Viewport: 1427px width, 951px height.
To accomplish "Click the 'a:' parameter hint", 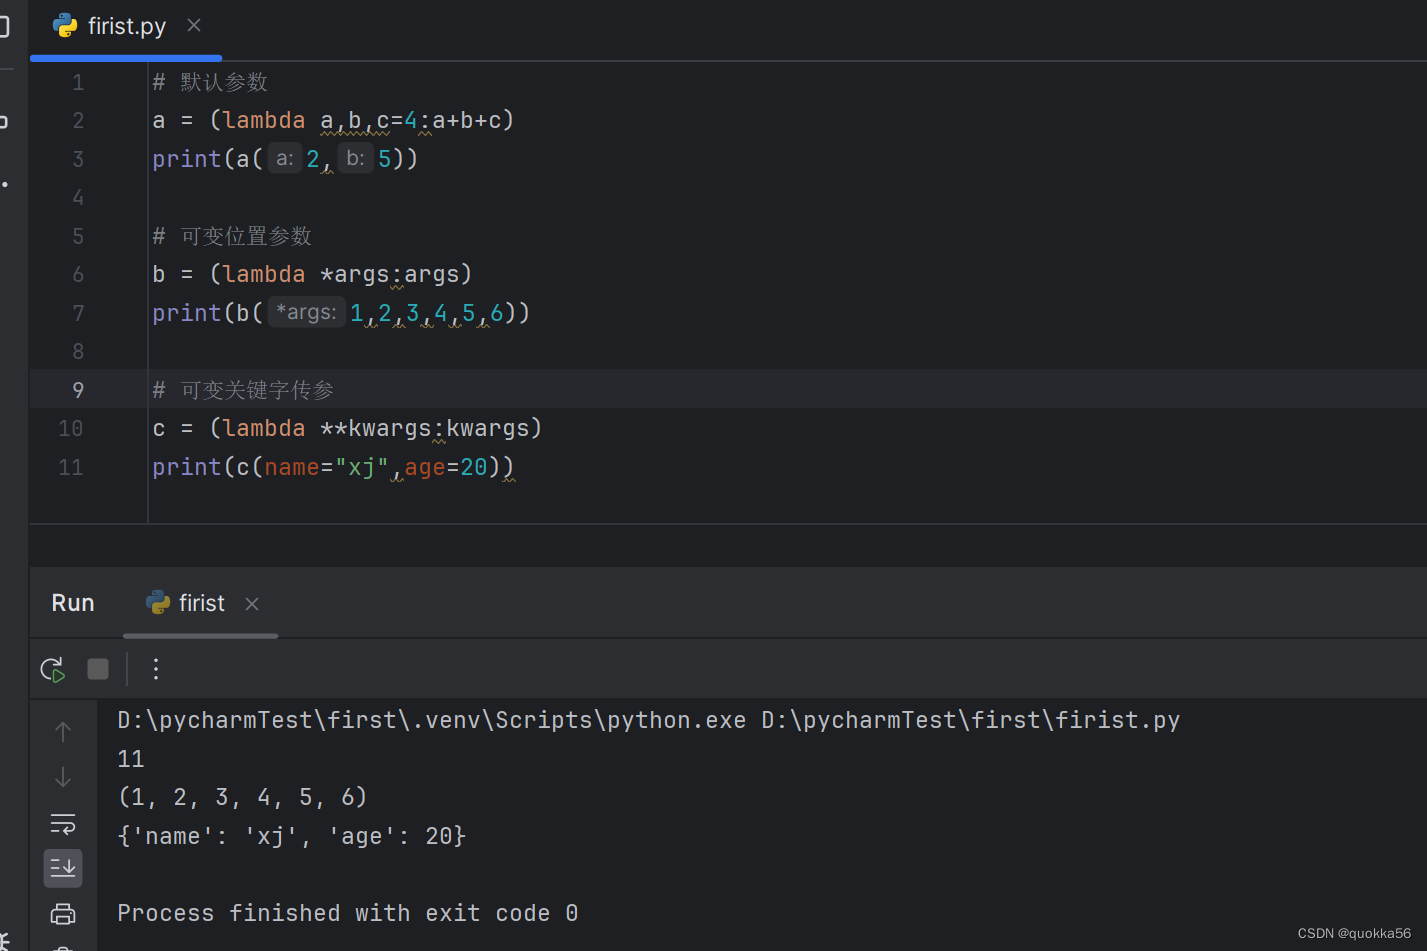I will click(284, 159).
